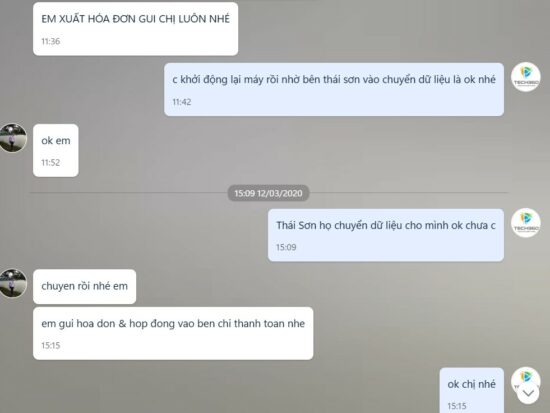
Task: Jump to latest message with down-chevron button
Action: click(x=528, y=393)
